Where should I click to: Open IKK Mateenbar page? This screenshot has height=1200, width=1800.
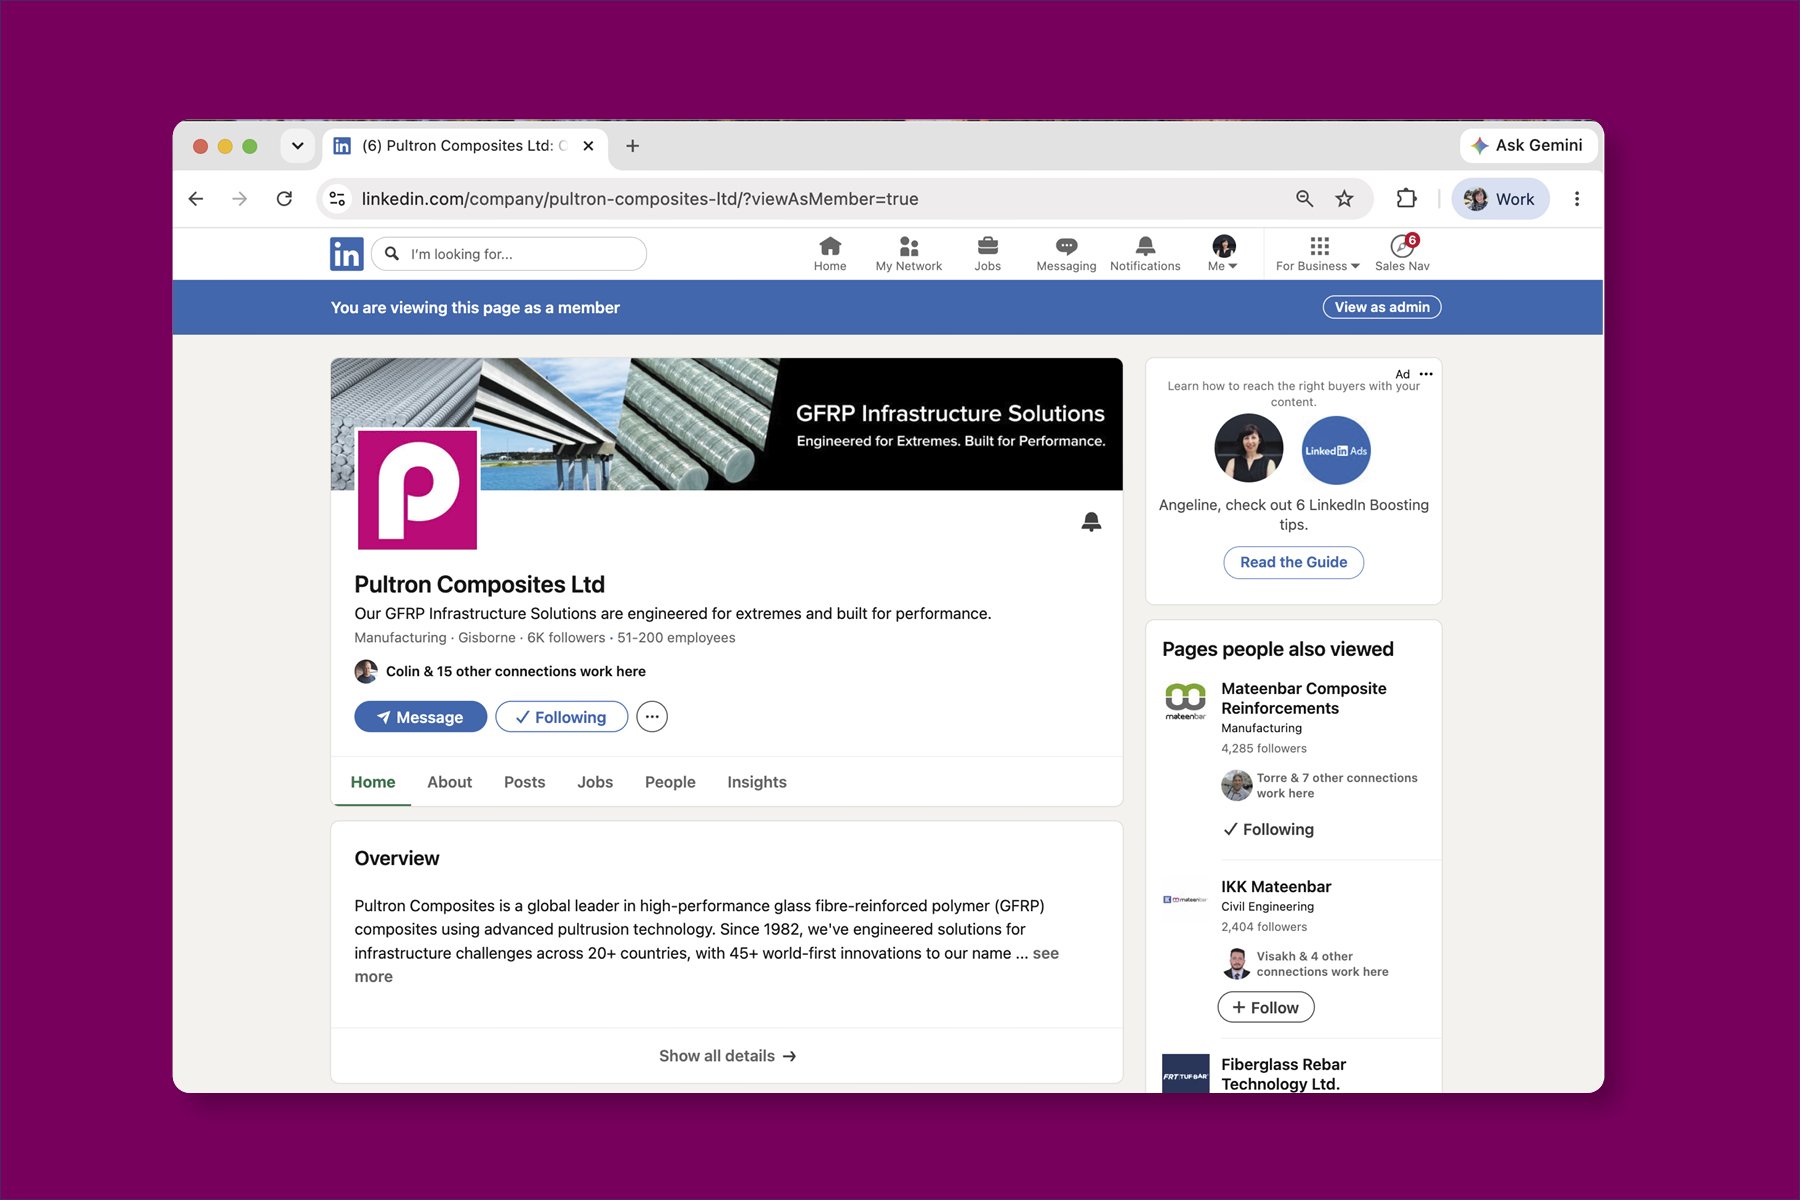point(1276,887)
